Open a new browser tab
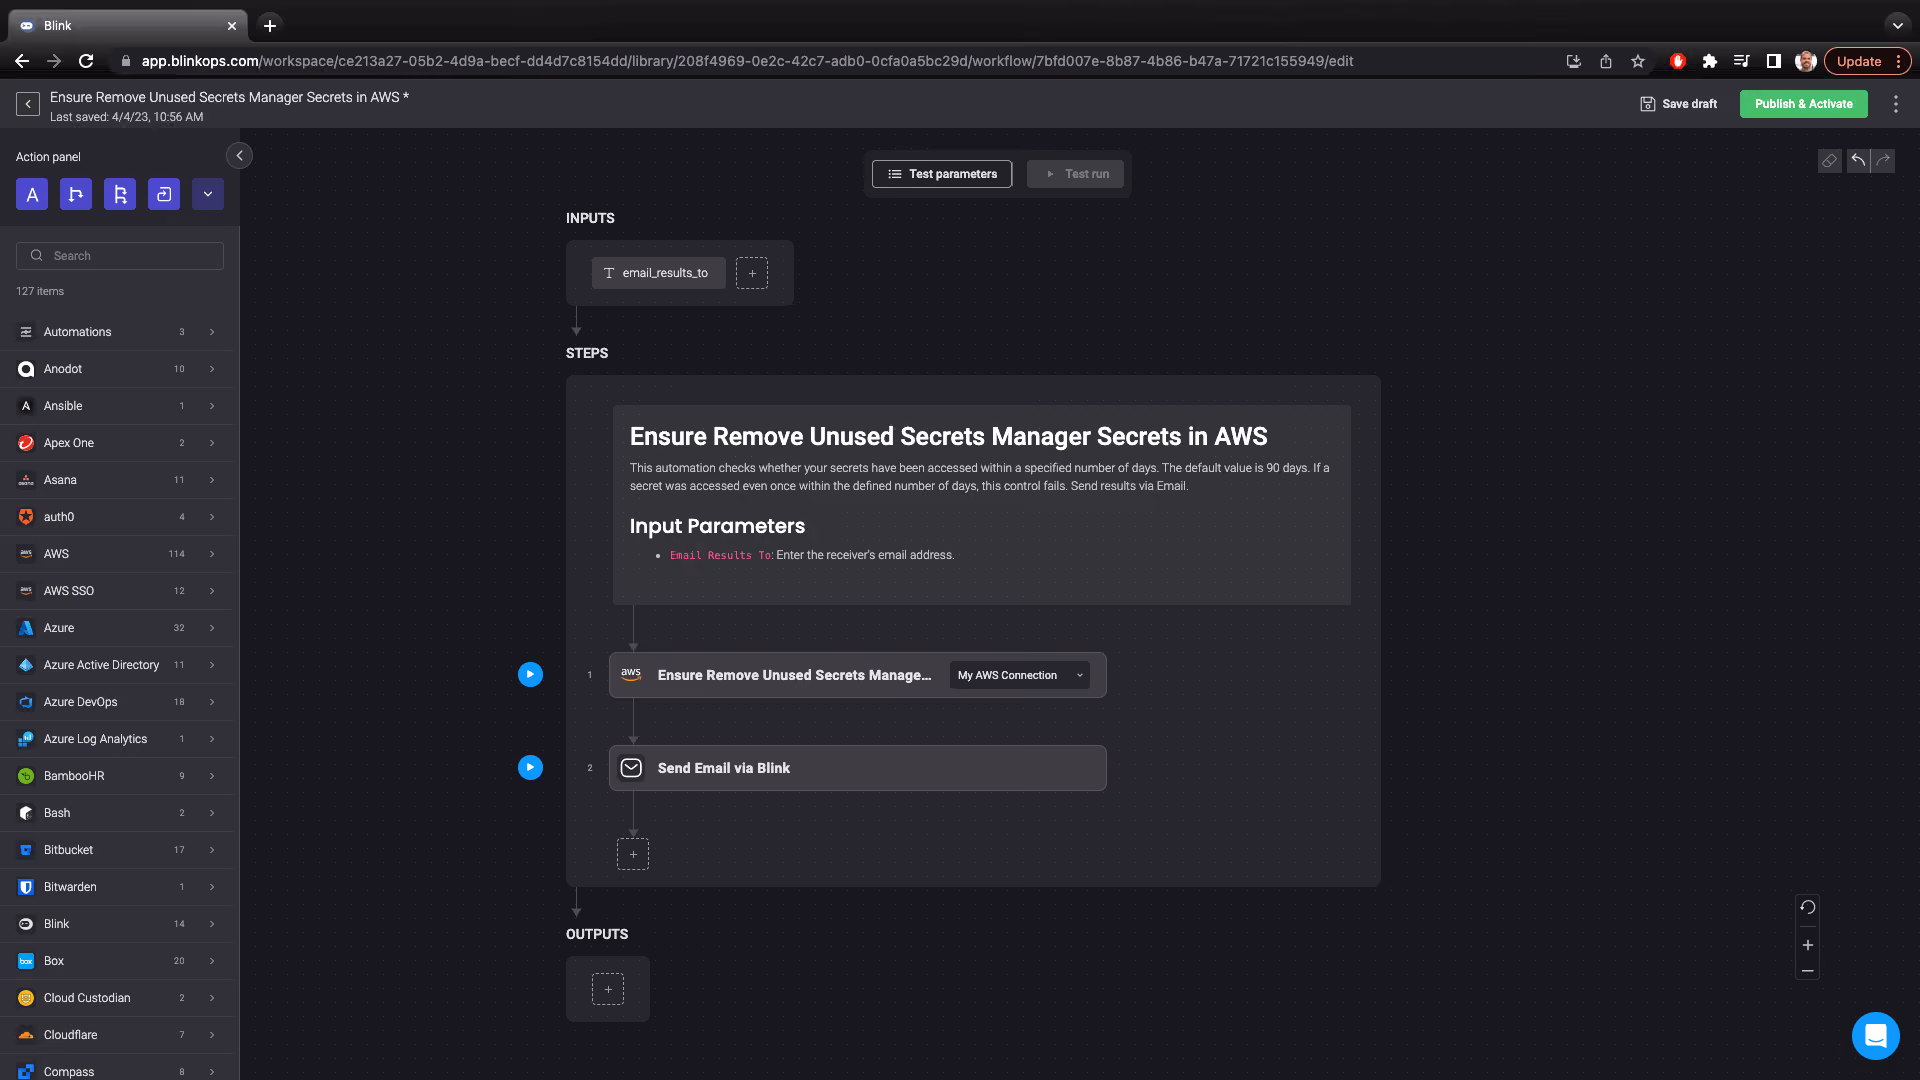The width and height of the screenshot is (1920, 1080). click(269, 26)
